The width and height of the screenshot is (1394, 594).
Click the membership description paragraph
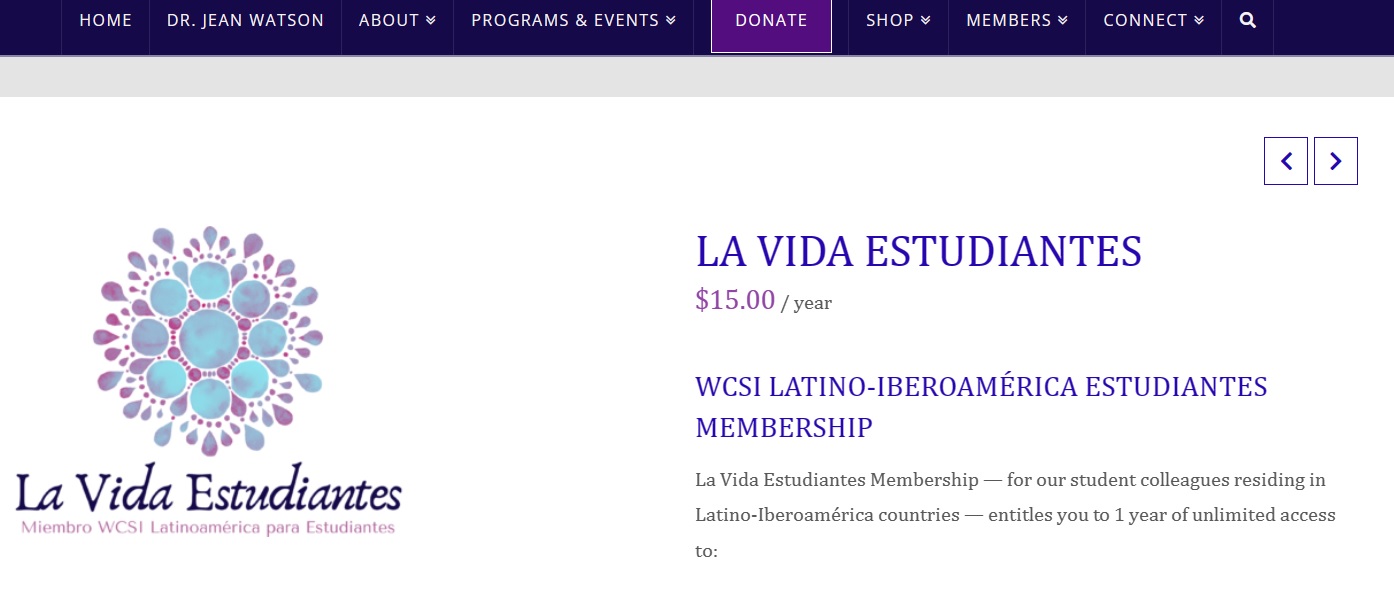click(x=1016, y=515)
